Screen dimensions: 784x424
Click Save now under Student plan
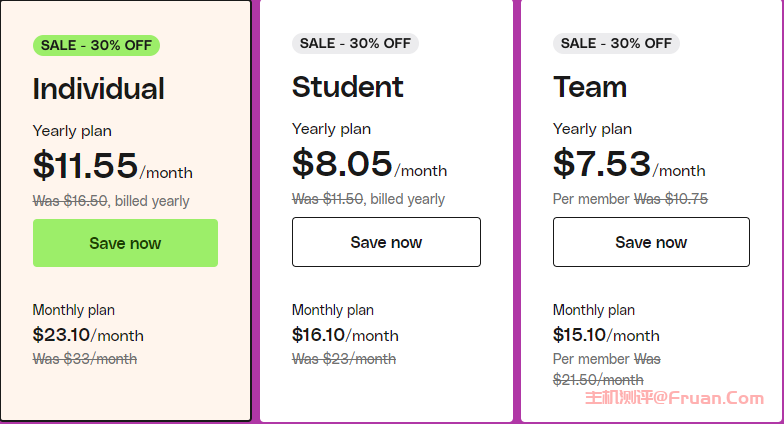pyautogui.click(x=386, y=242)
